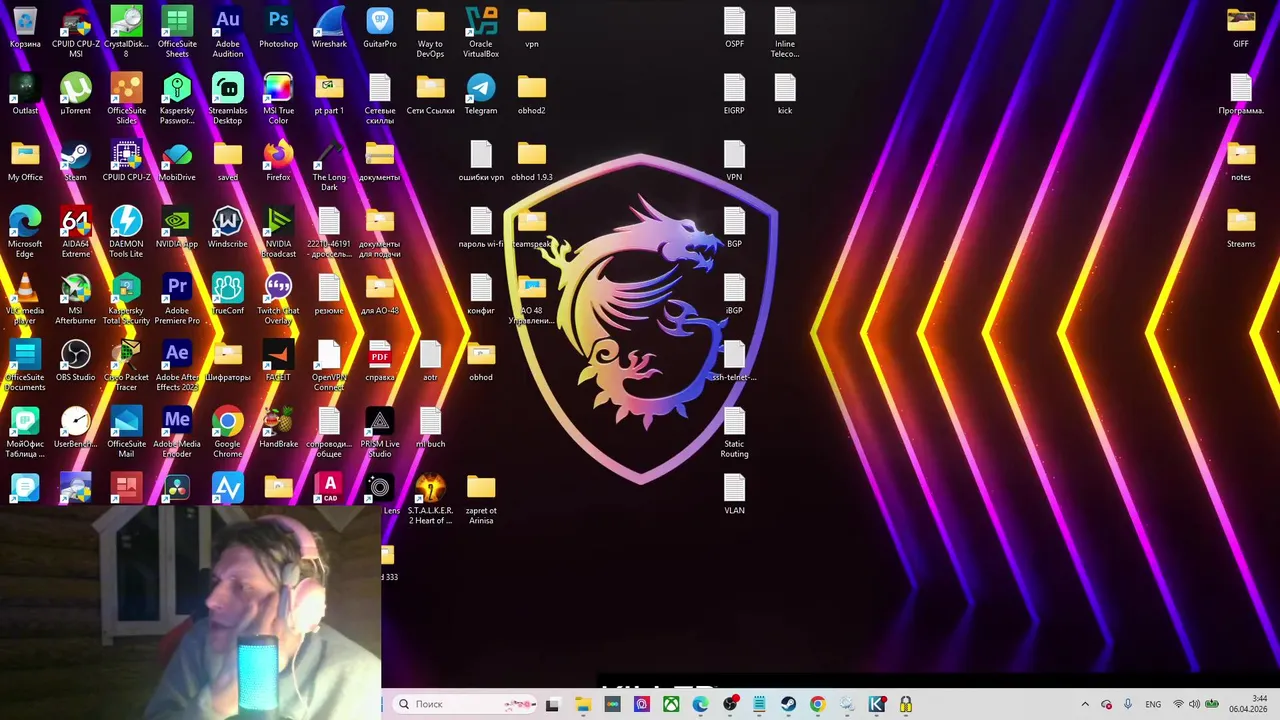Open Task View on the taskbar
1280x720 pixels.
[552, 704]
